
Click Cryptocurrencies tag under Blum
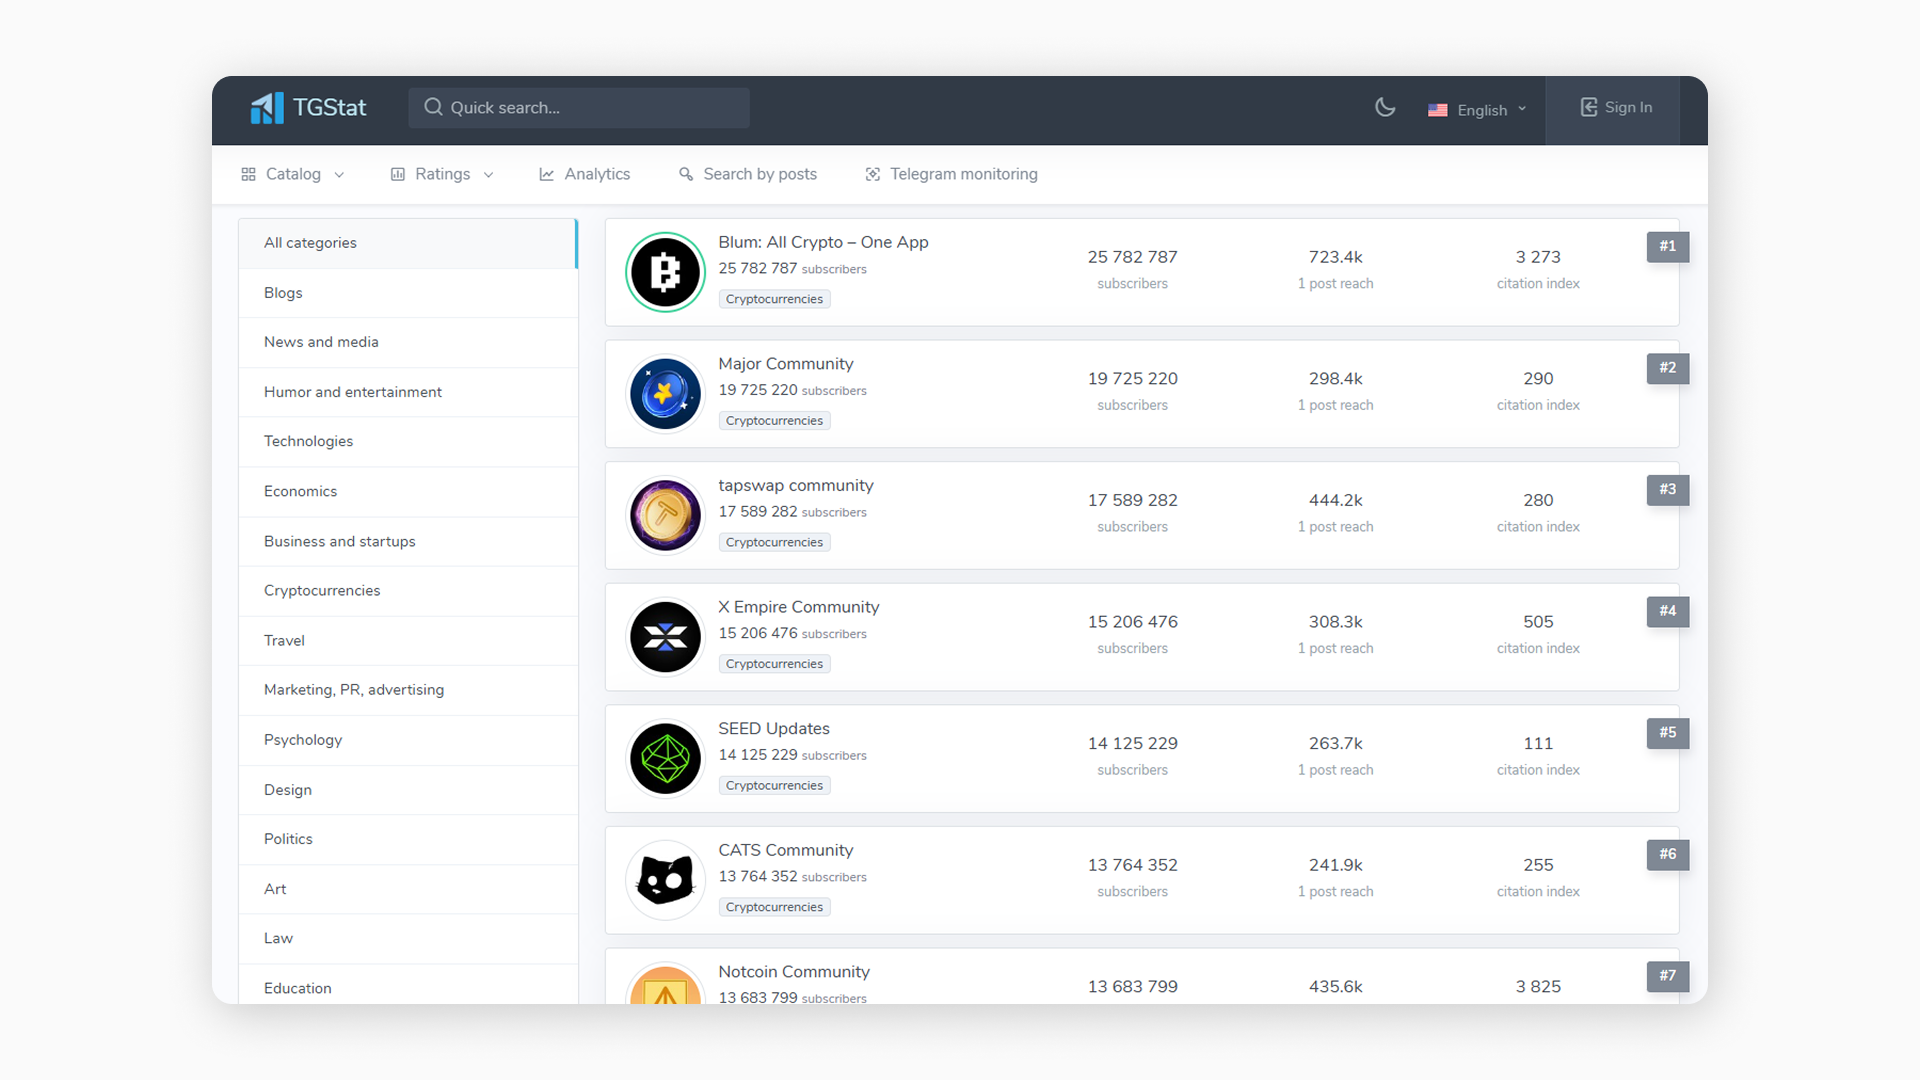click(774, 299)
